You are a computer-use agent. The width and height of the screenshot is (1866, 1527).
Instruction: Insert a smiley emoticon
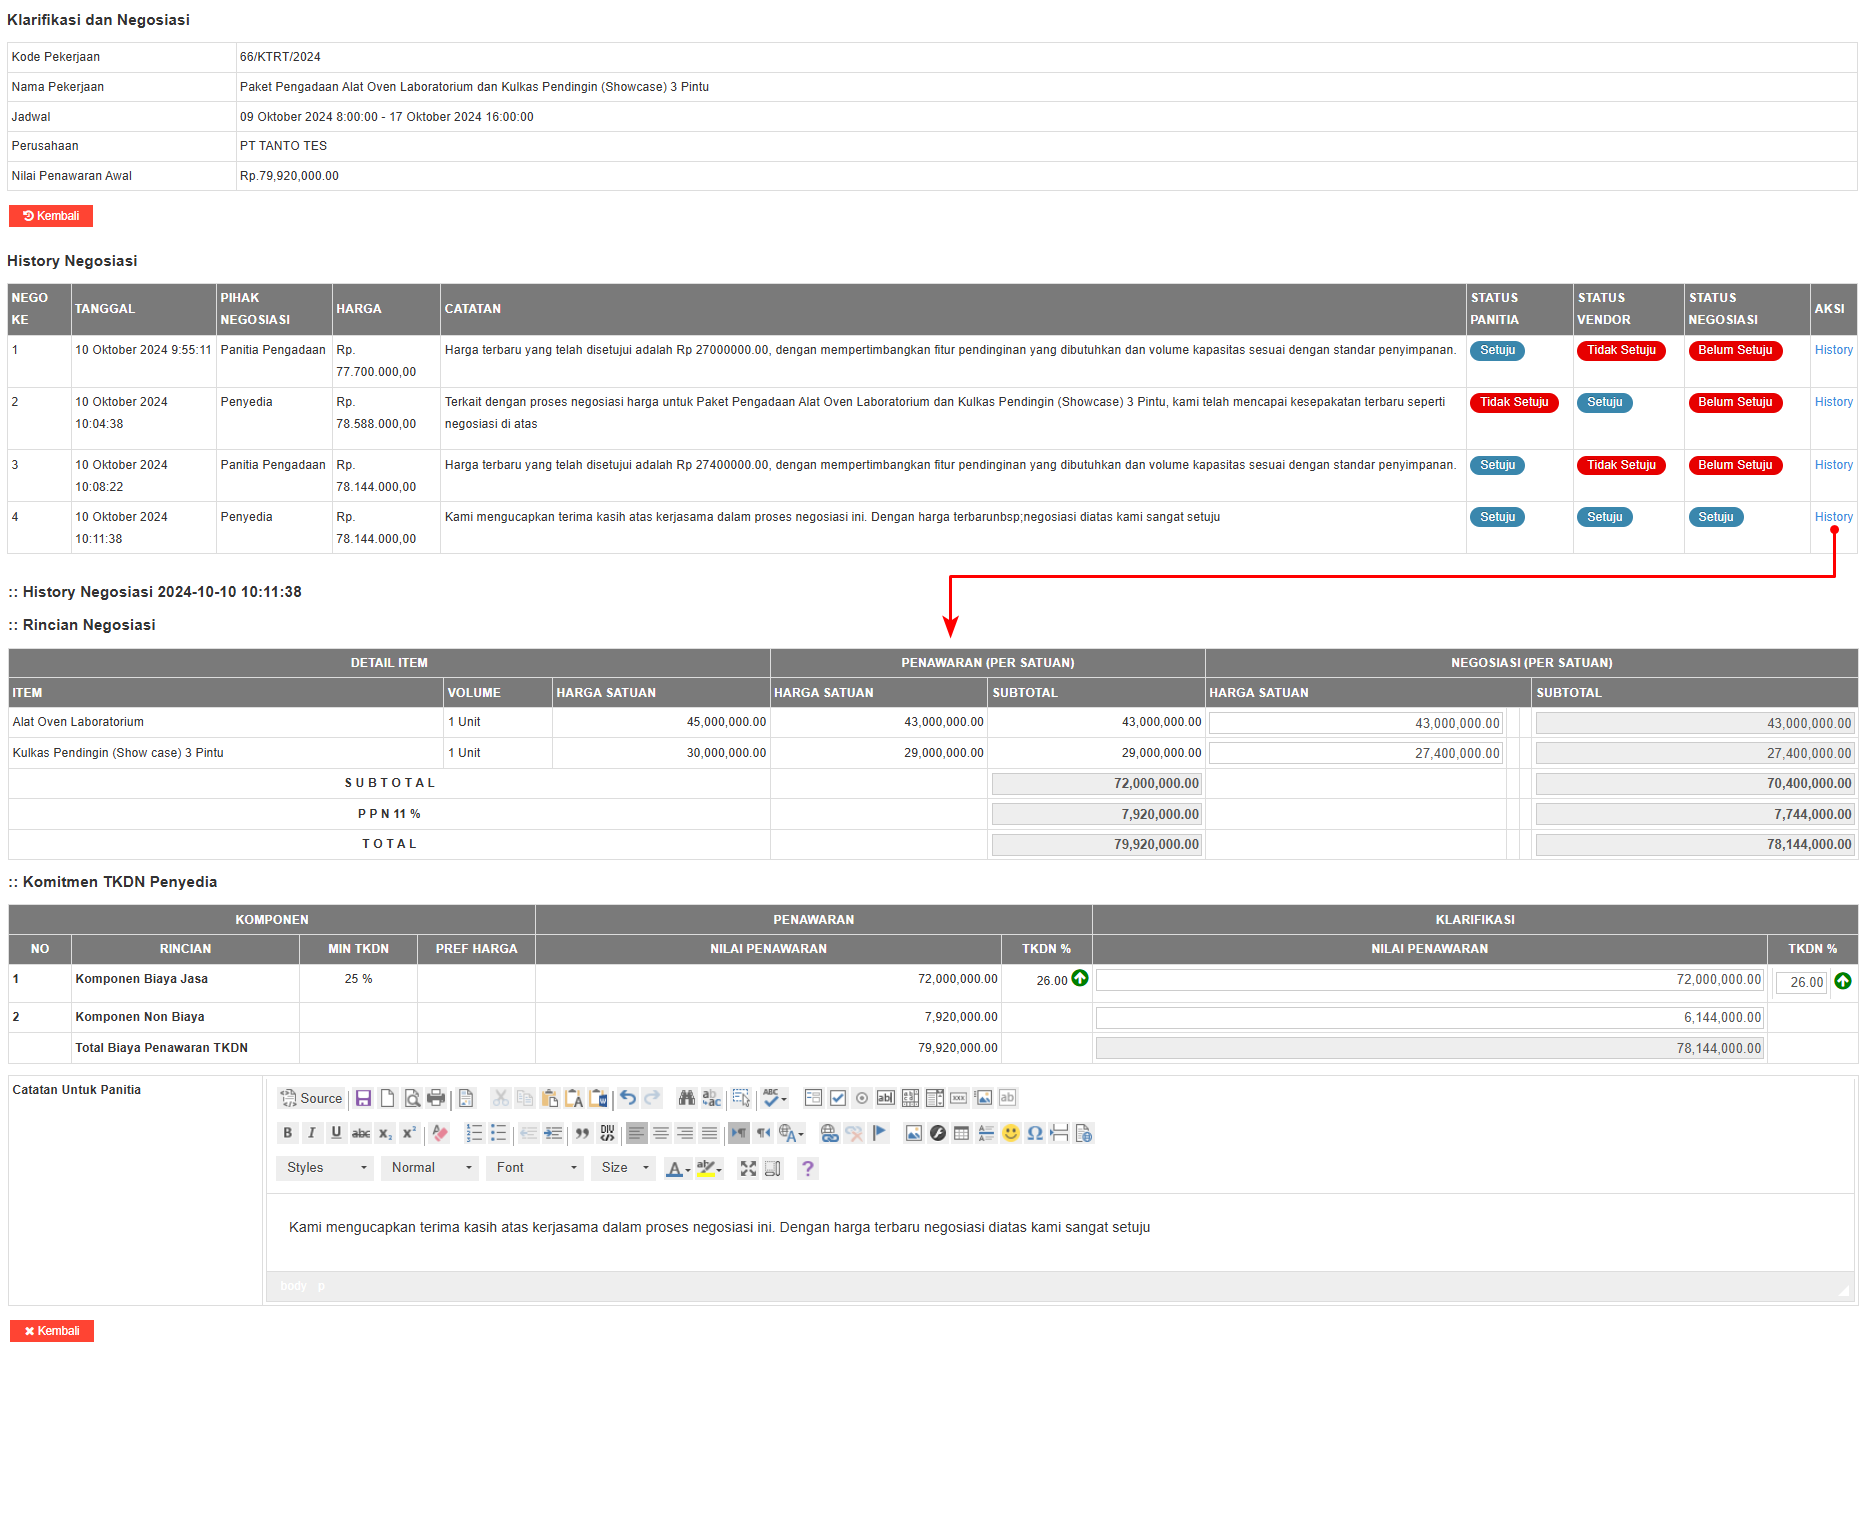[1010, 1133]
